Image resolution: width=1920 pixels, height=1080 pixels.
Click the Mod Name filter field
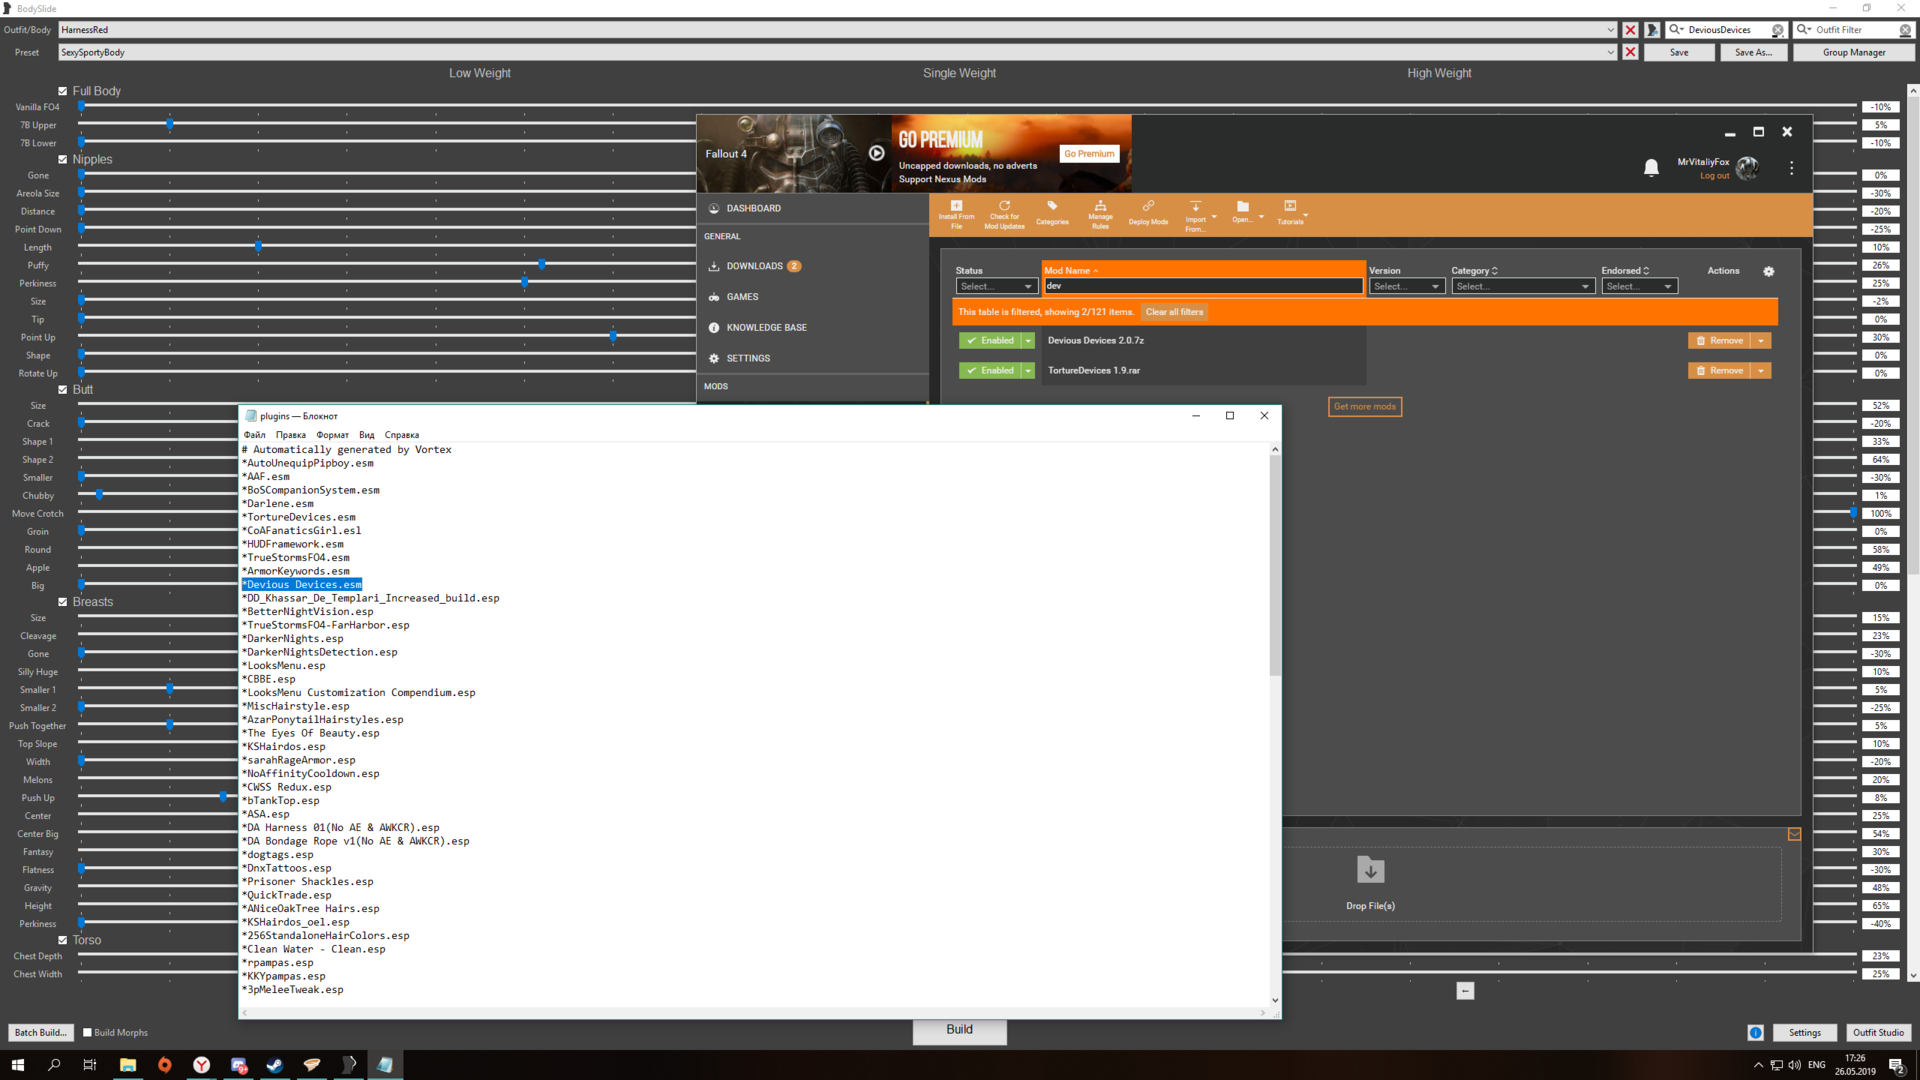1203,286
